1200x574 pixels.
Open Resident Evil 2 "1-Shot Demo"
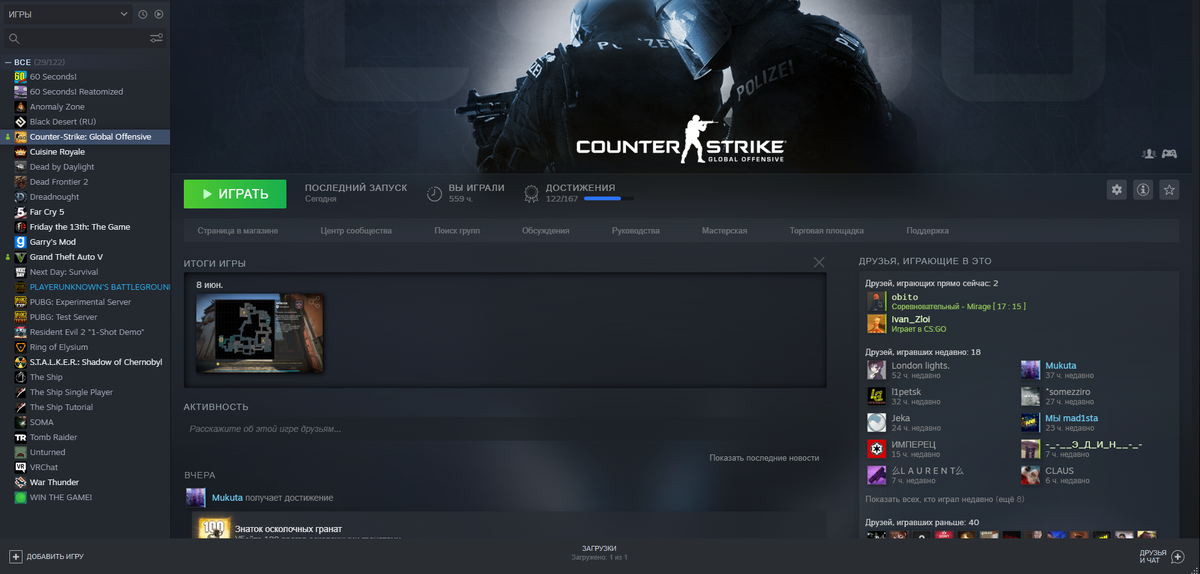coord(87,332)
